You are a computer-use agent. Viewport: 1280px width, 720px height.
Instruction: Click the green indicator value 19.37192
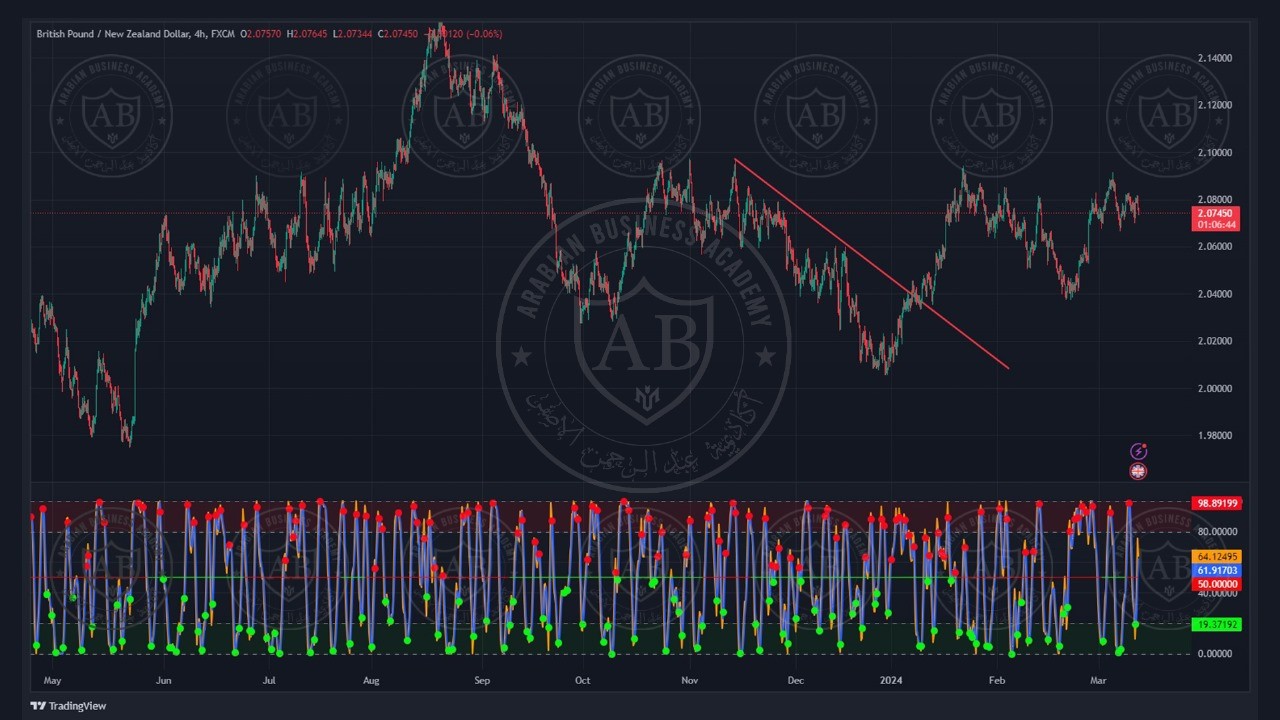pos(1217,624)
